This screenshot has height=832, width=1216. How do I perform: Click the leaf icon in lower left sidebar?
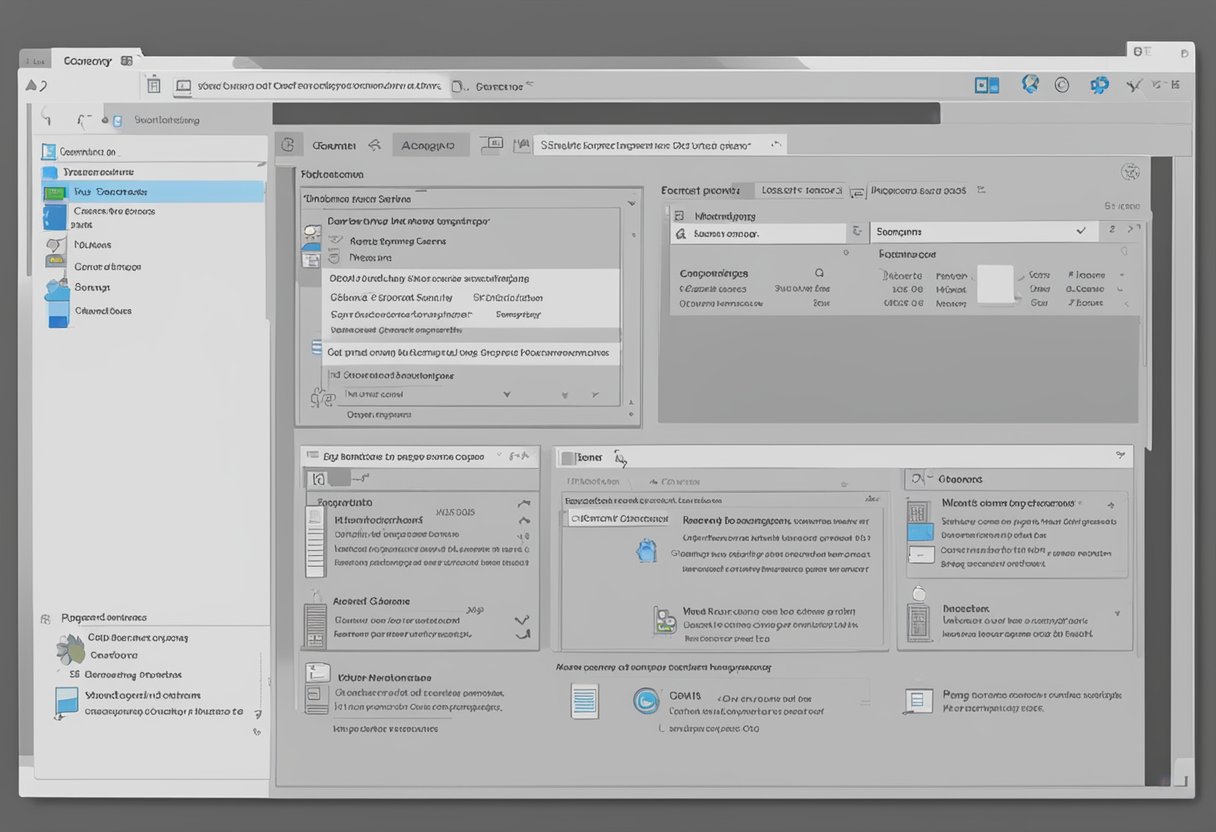(70, 650)
